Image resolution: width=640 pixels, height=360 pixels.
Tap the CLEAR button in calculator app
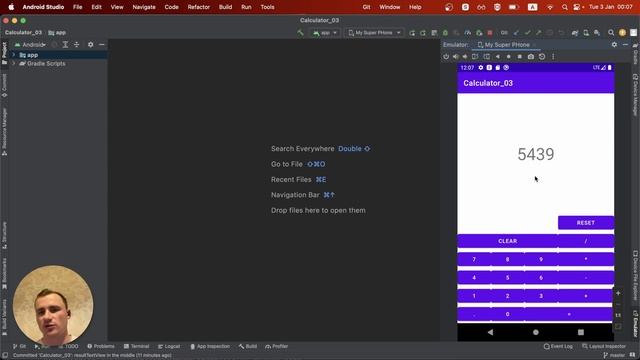point(507,241)
